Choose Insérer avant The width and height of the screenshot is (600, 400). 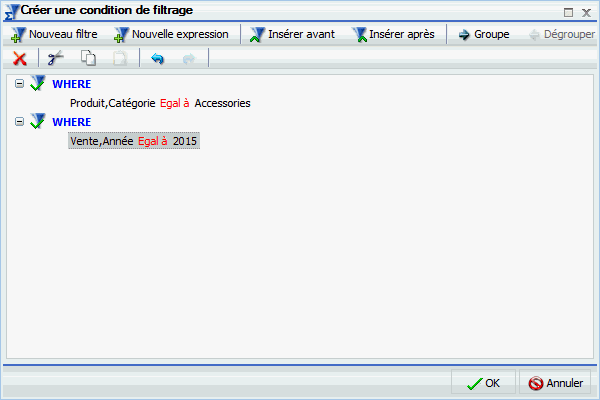(x=292, y=34)
